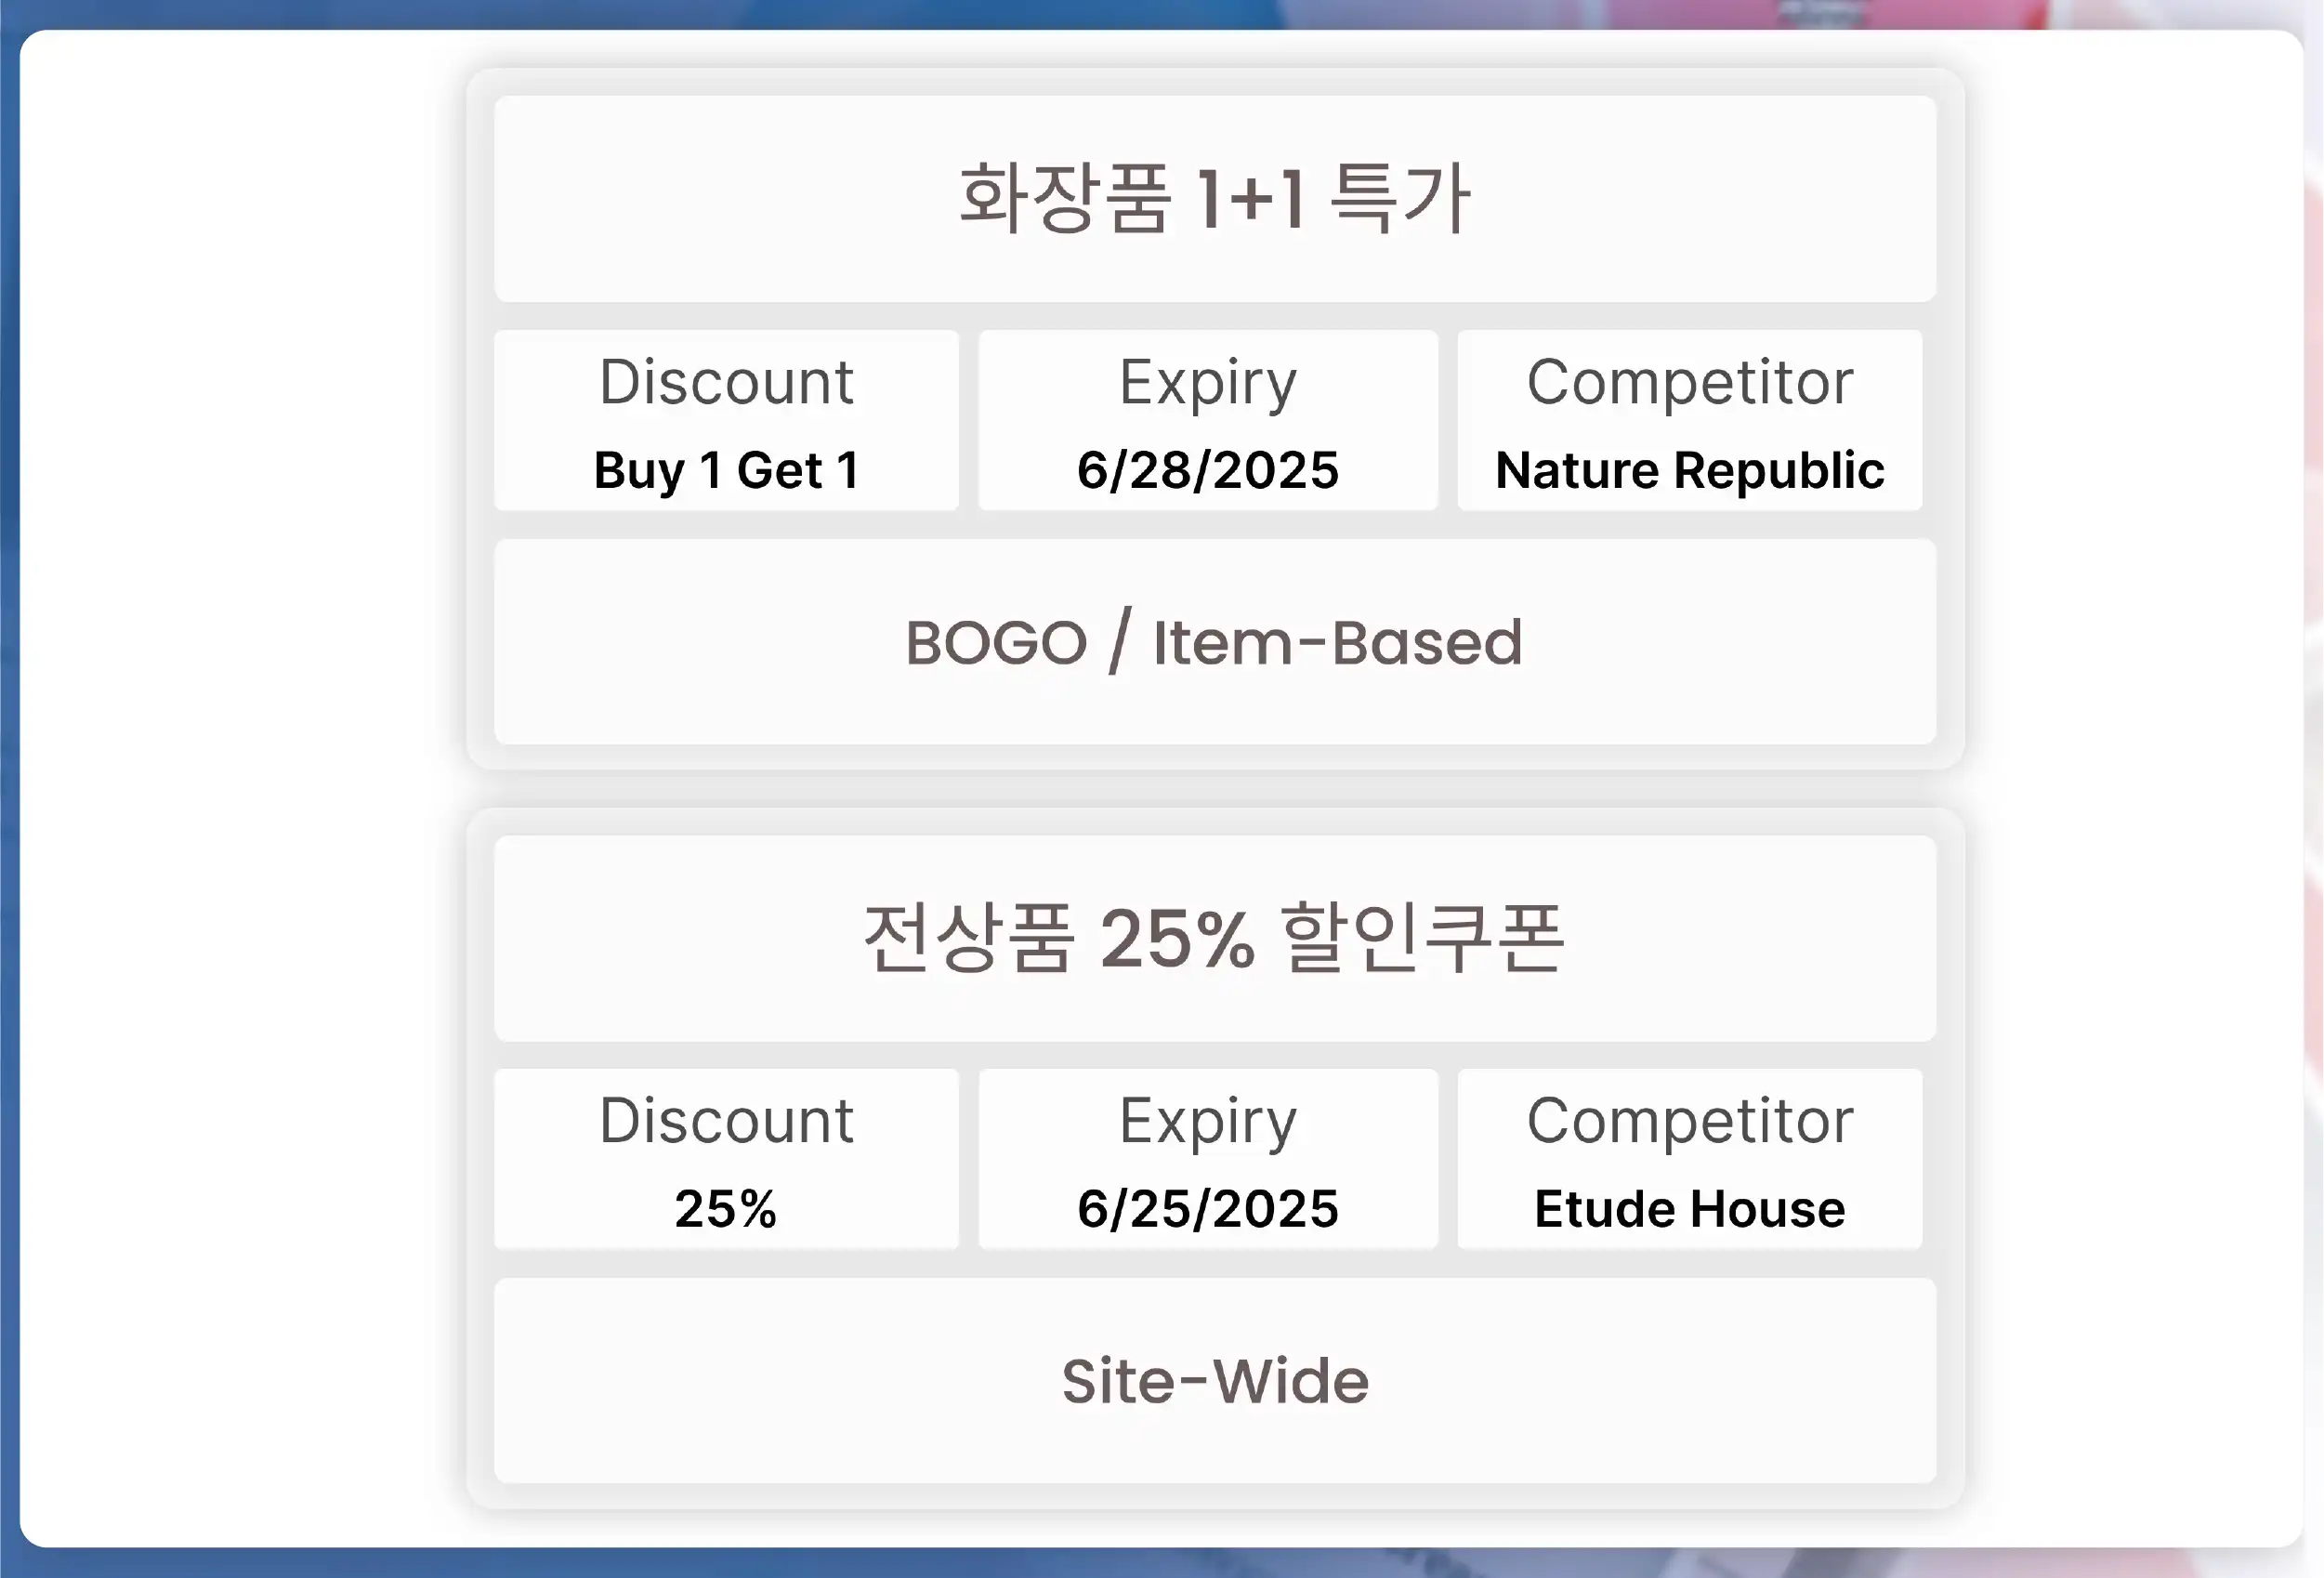Select the 6/25/2025 expiry date

click(x=1207, y=1208)
